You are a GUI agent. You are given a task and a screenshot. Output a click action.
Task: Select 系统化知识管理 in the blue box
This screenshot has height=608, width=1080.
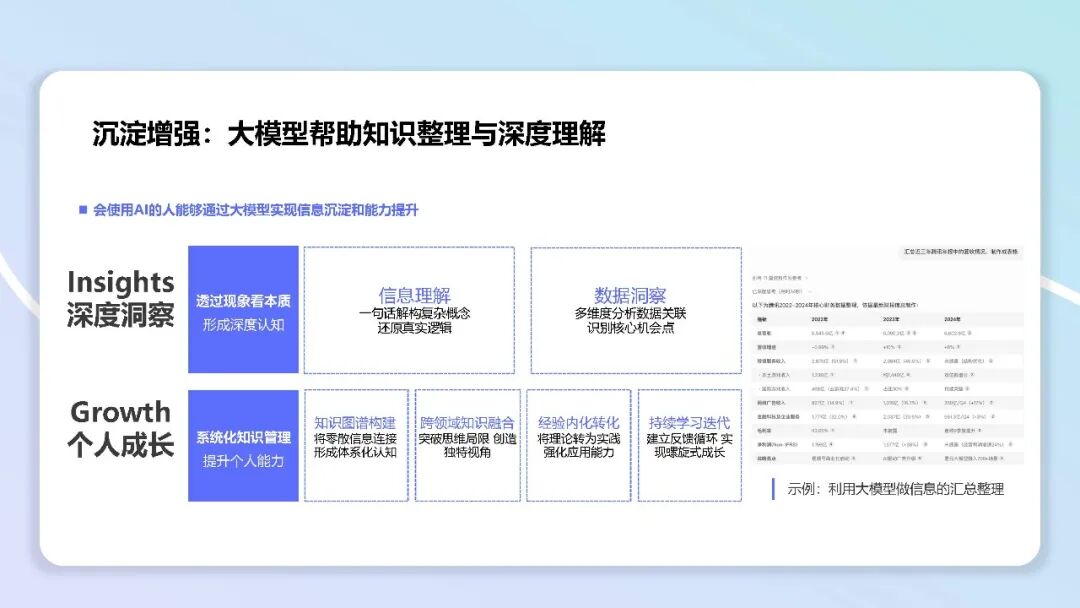tap(243, 437)
